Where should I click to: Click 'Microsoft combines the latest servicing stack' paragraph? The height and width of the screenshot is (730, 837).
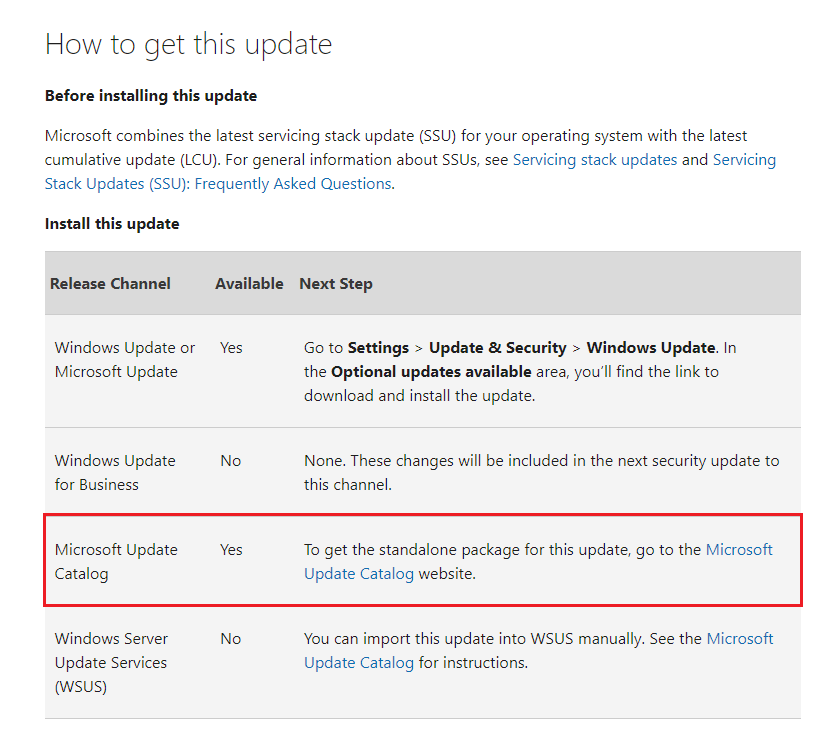pos(410,160)
